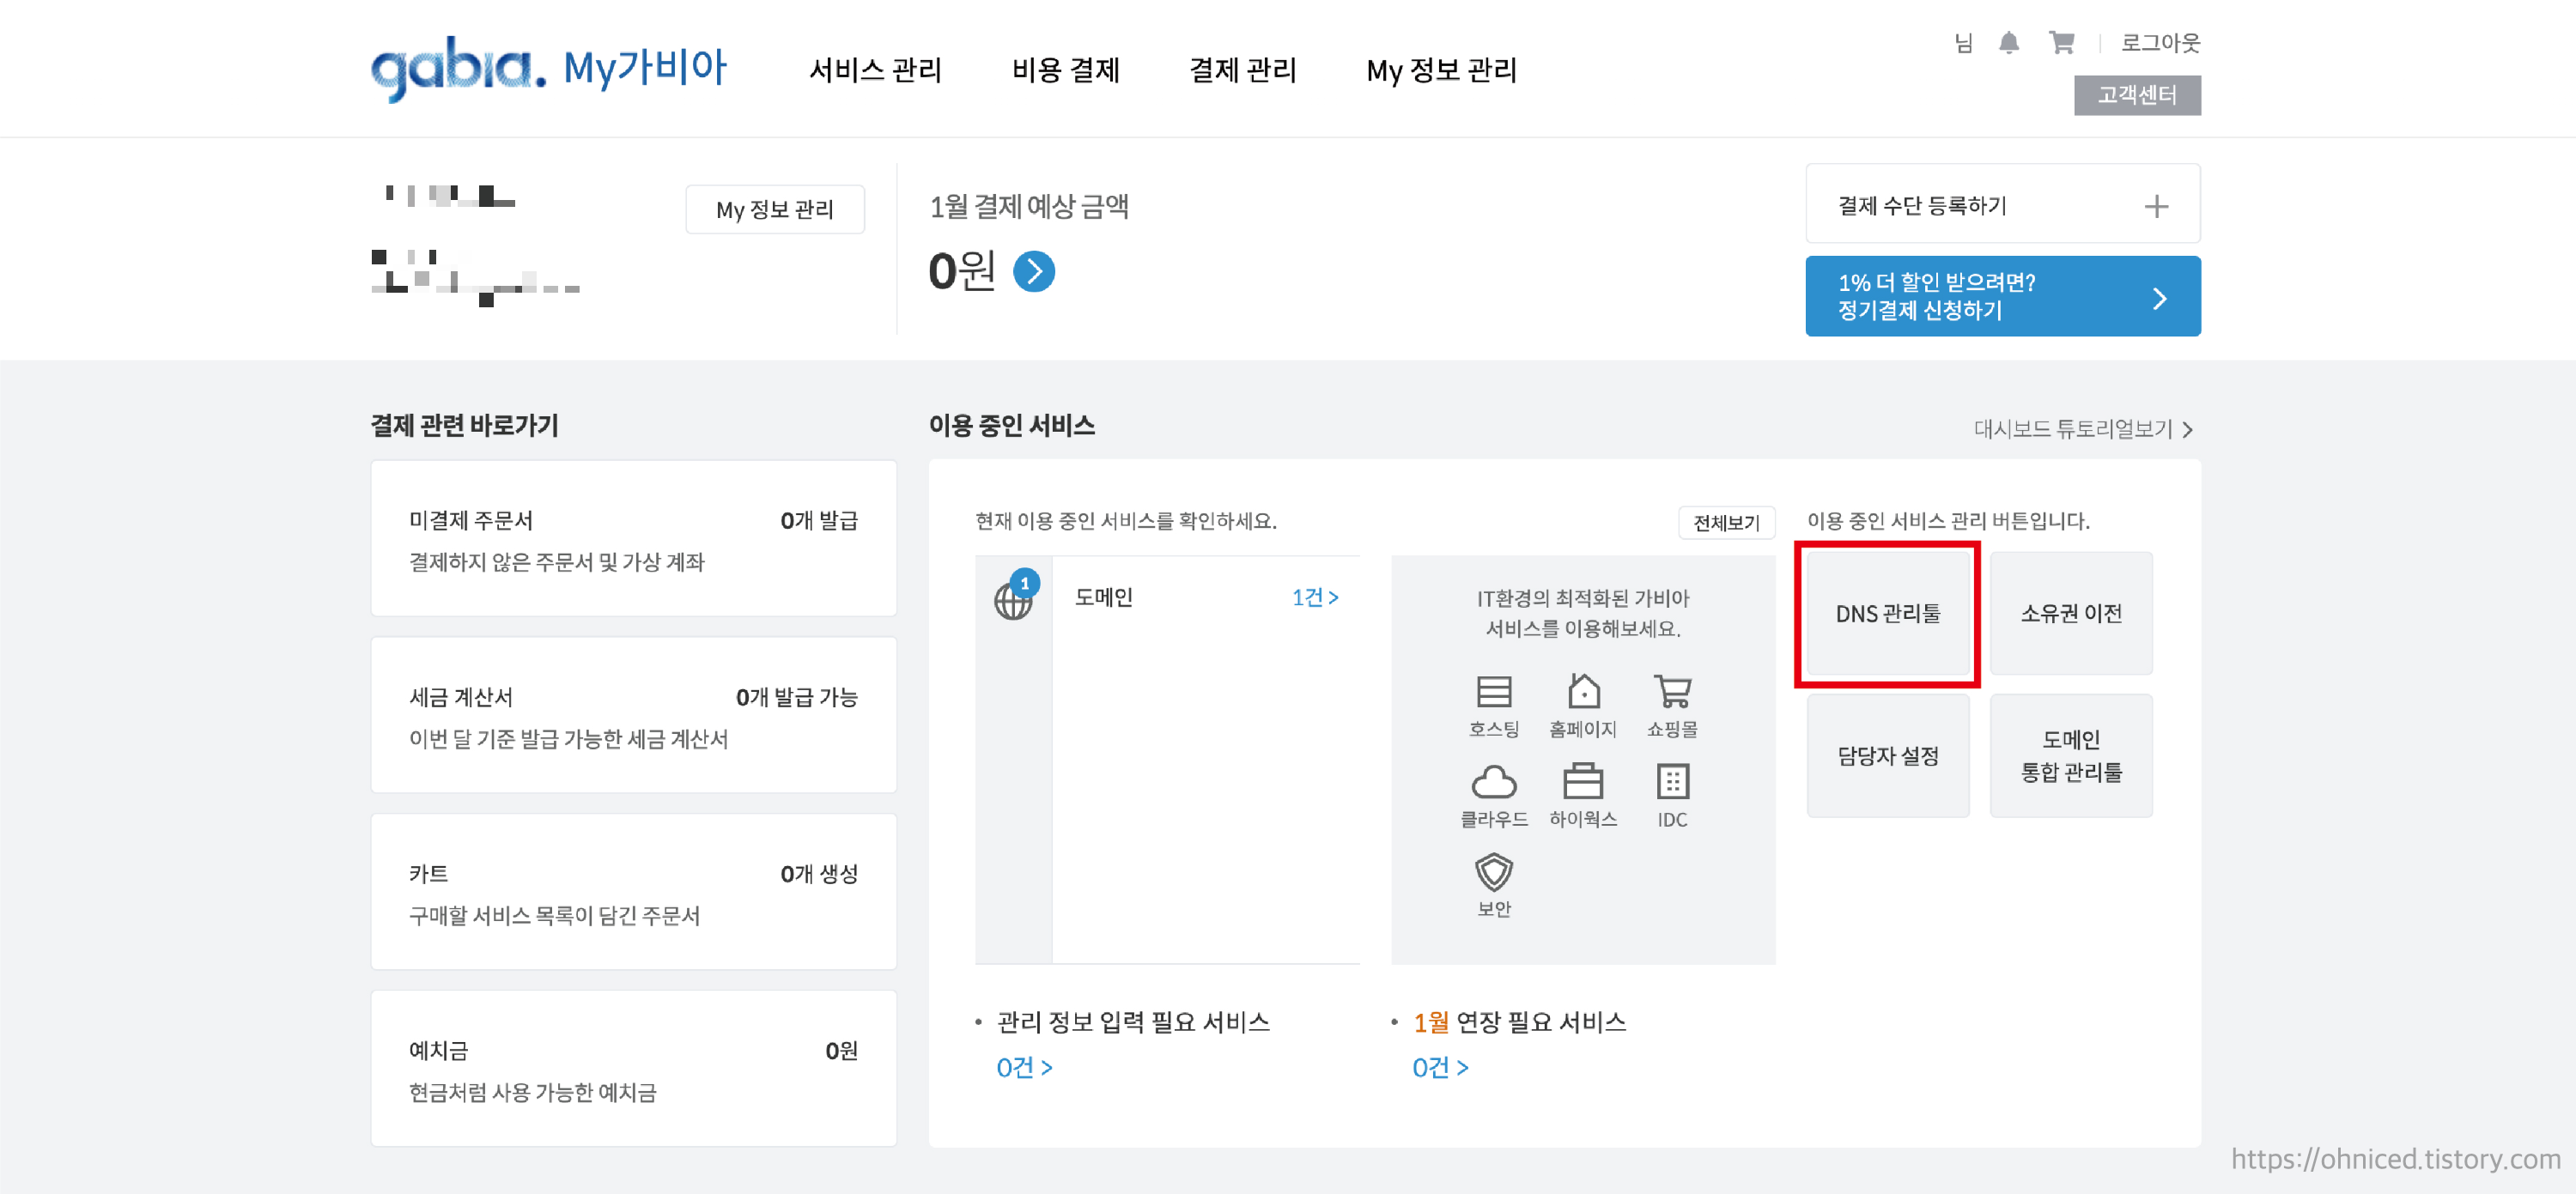Viewport: 2576px width, 1194px height.
Task: Open the shopping cart icon
Action: (2061, 43)
